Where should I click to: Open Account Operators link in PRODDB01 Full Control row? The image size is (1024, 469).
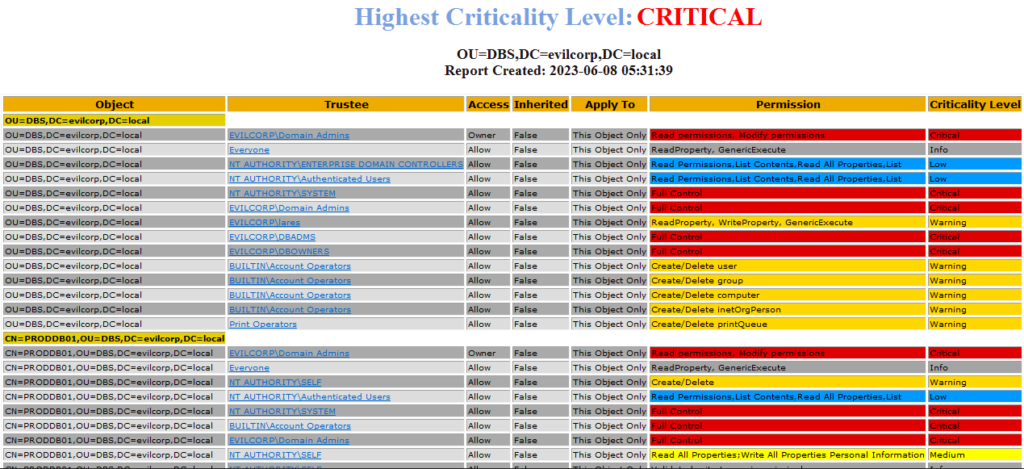(289, 426)
